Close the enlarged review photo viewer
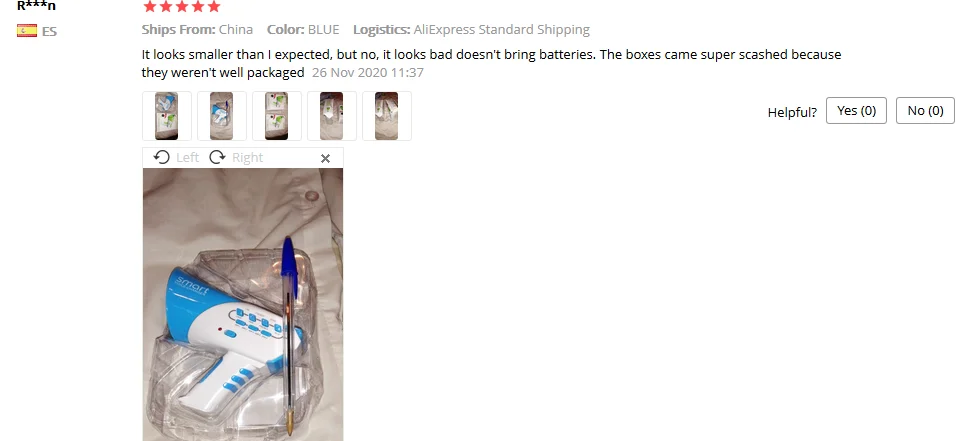 point(325,159)
